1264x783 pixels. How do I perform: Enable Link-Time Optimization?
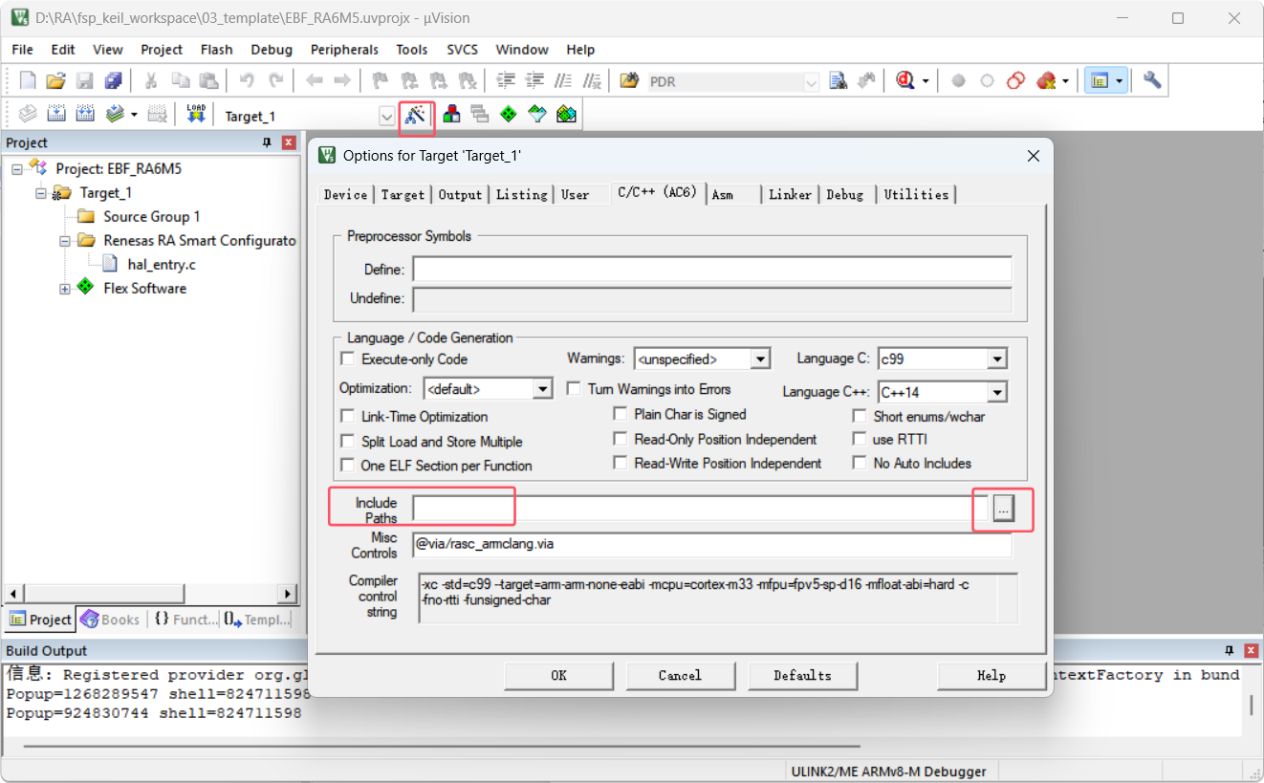point(348,416)
